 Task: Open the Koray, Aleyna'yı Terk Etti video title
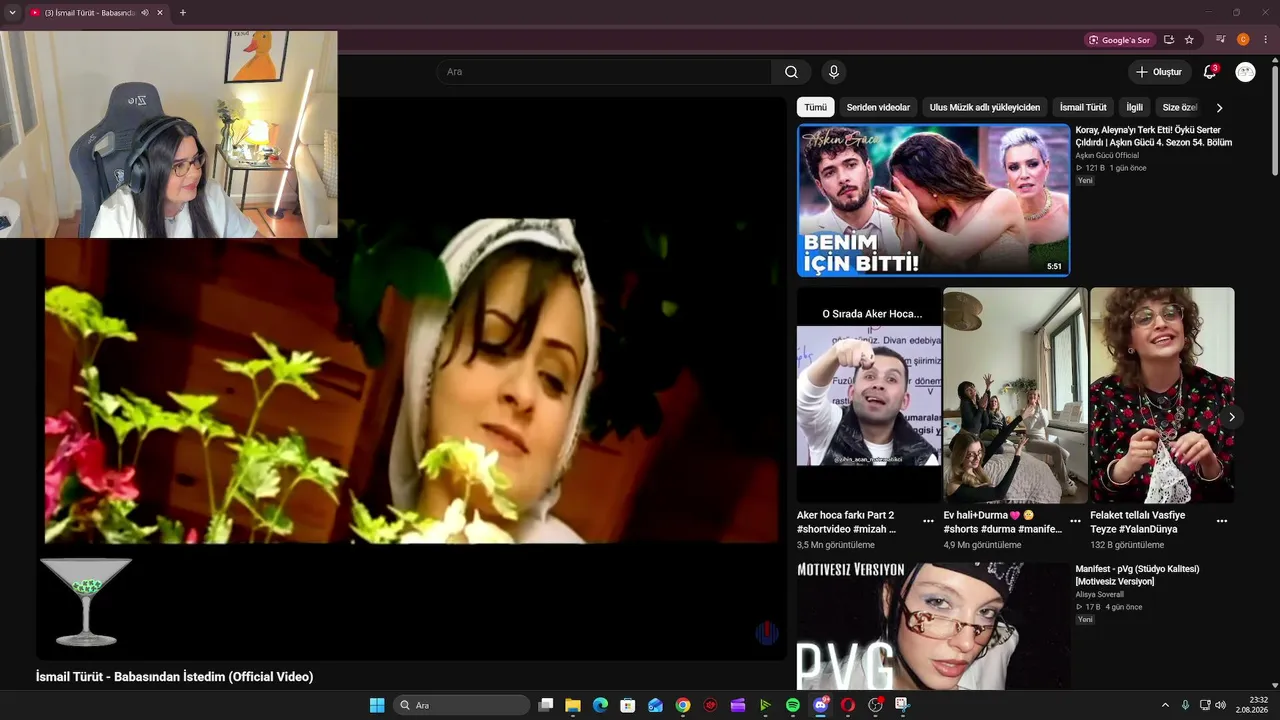tap(1154, 136)
